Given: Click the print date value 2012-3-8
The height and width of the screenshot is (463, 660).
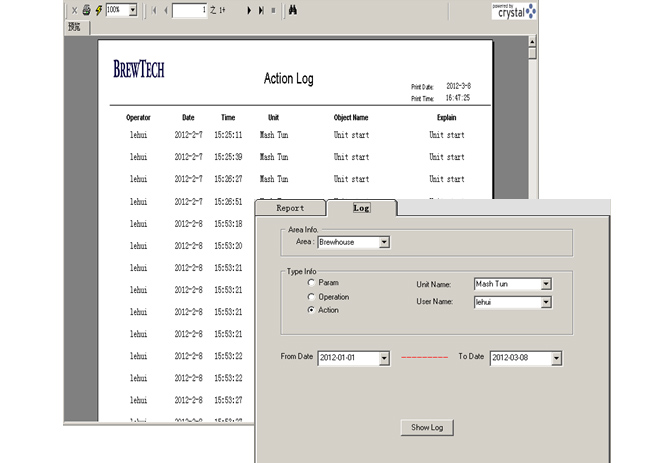Looking at the screenshot, I should [x=459, y=86].
